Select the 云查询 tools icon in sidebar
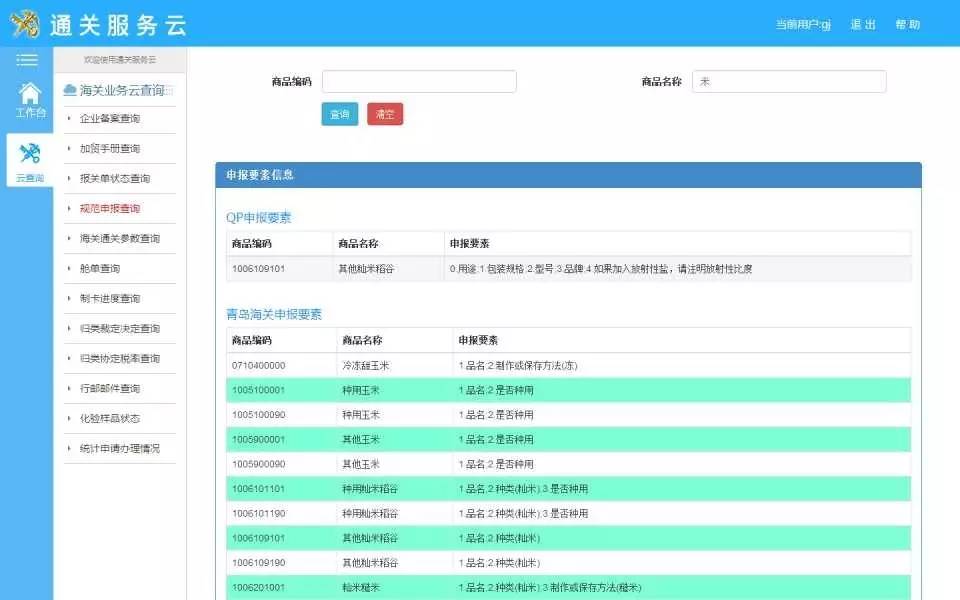The height and width of the screenshot is (600, 960). click(27, 155)
